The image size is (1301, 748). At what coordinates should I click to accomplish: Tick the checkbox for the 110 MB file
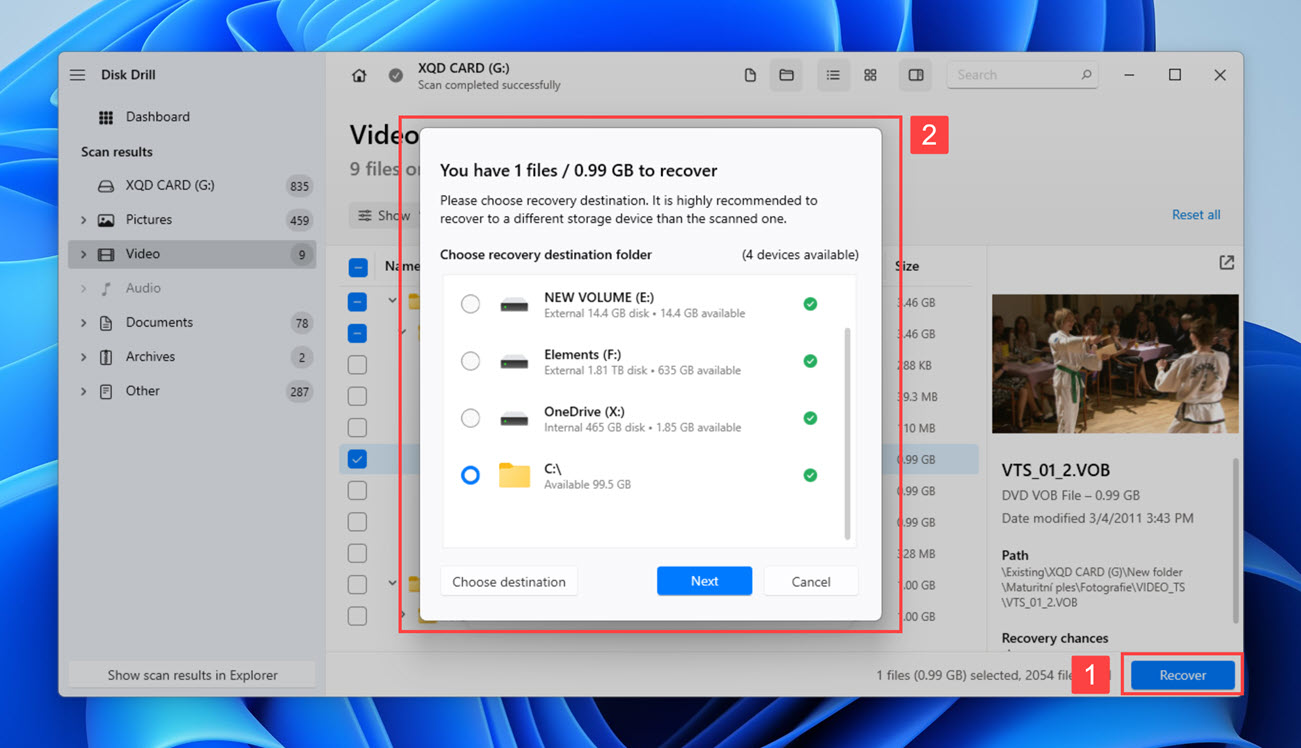[357, 428]
